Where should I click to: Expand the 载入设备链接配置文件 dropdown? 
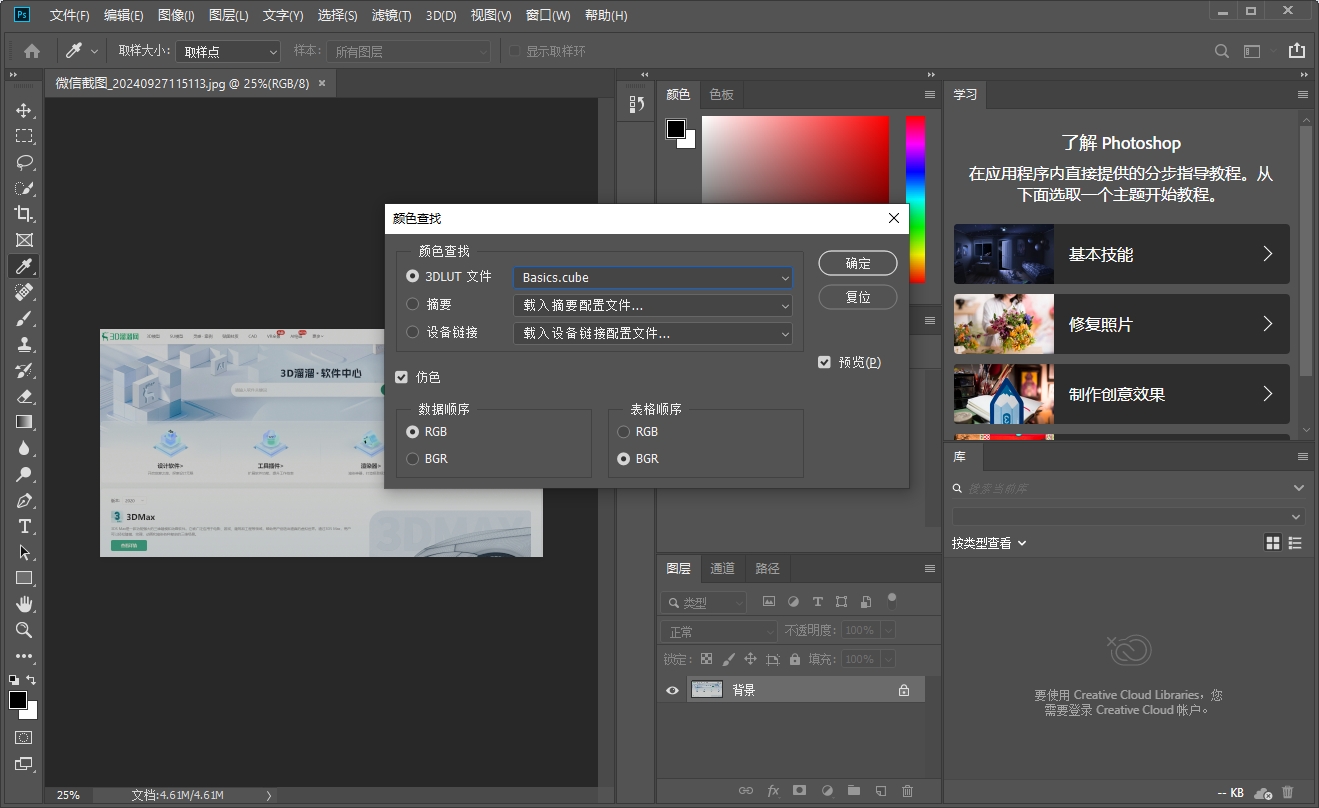[x=652, y=333]
